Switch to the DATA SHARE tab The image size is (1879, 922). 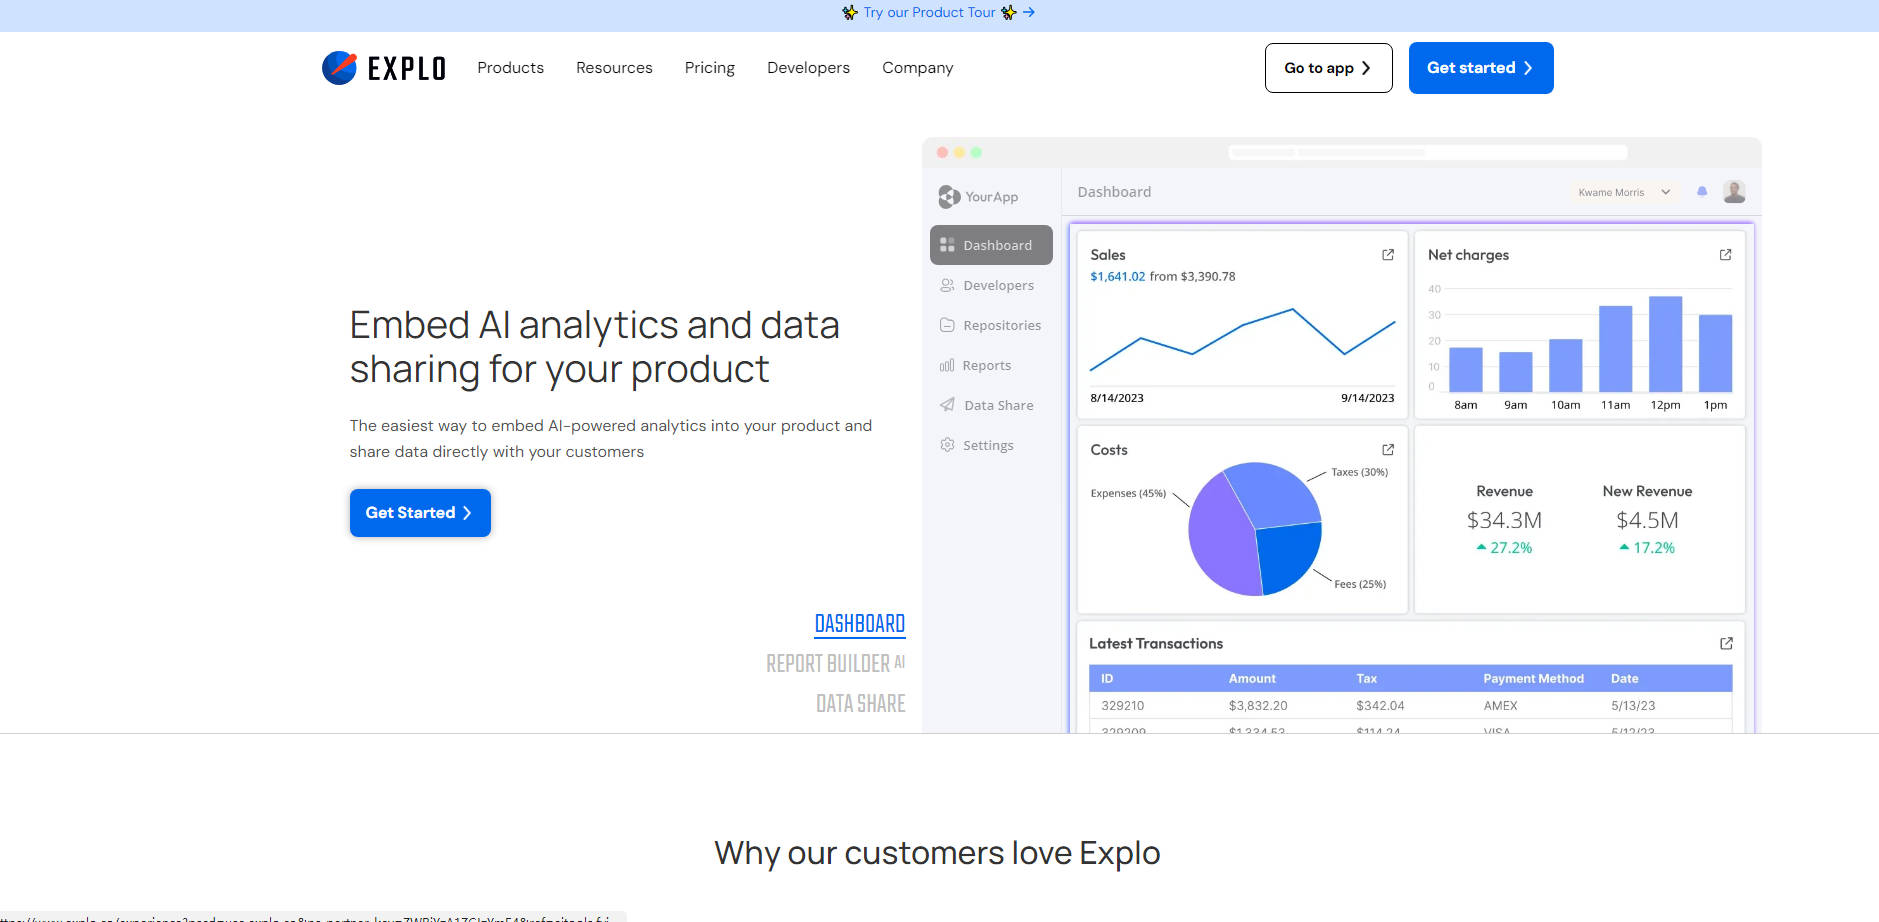(x=859, y=703)
